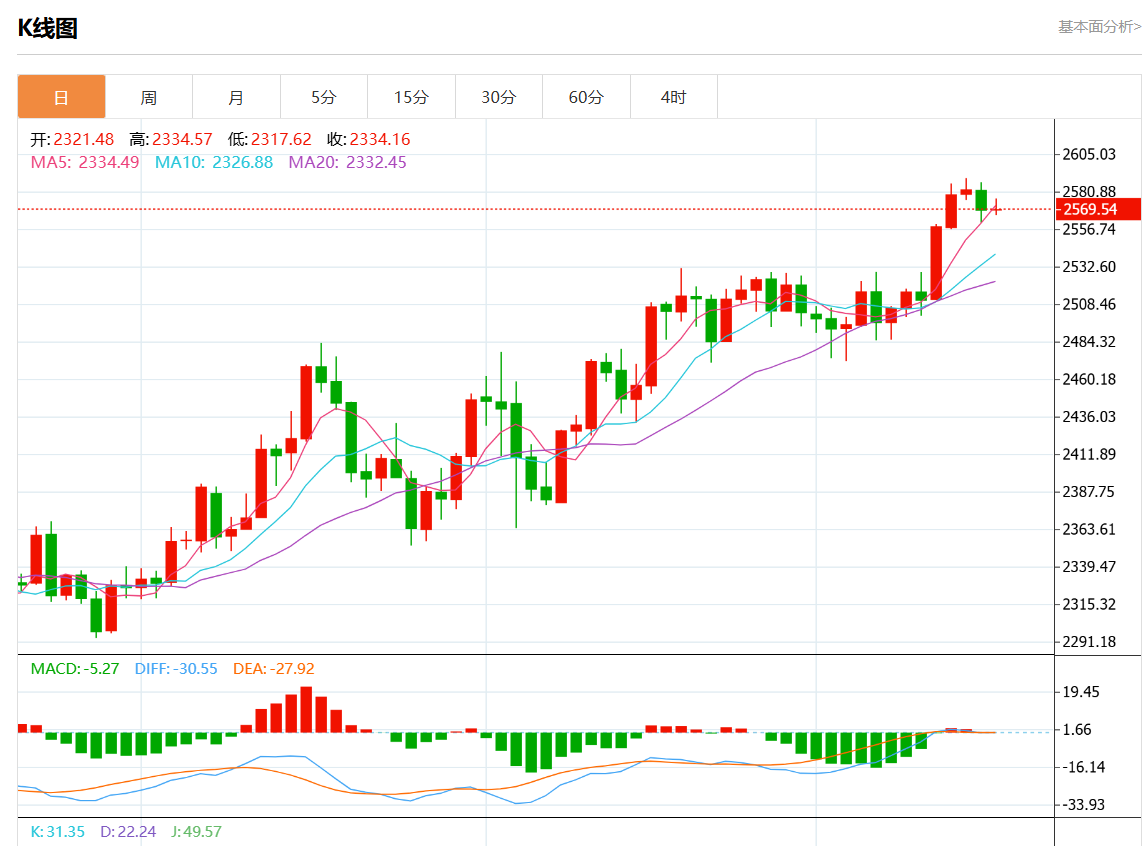Open the 基本面分析 link

click(1099, 27)
